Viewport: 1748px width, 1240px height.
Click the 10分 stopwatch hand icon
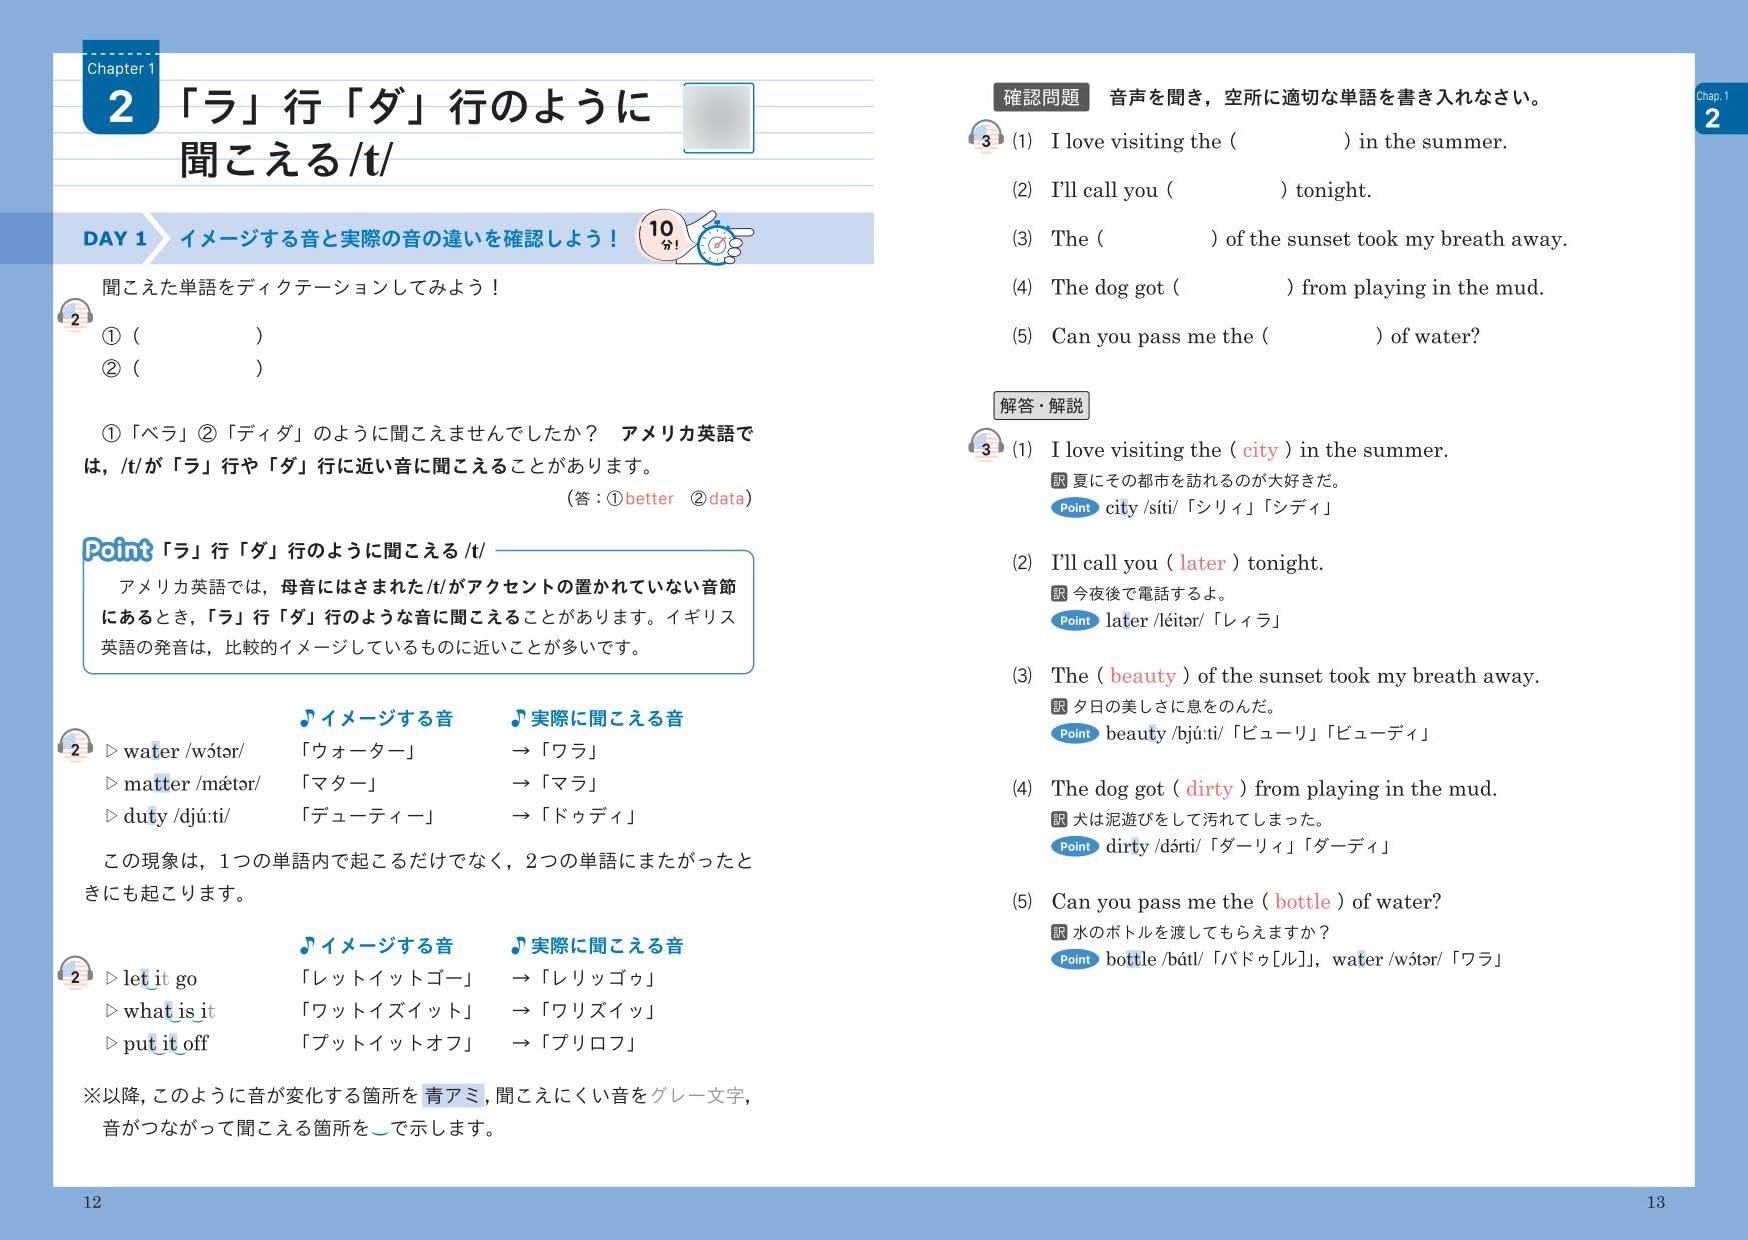pyautogui.click(x=696, y=237)
